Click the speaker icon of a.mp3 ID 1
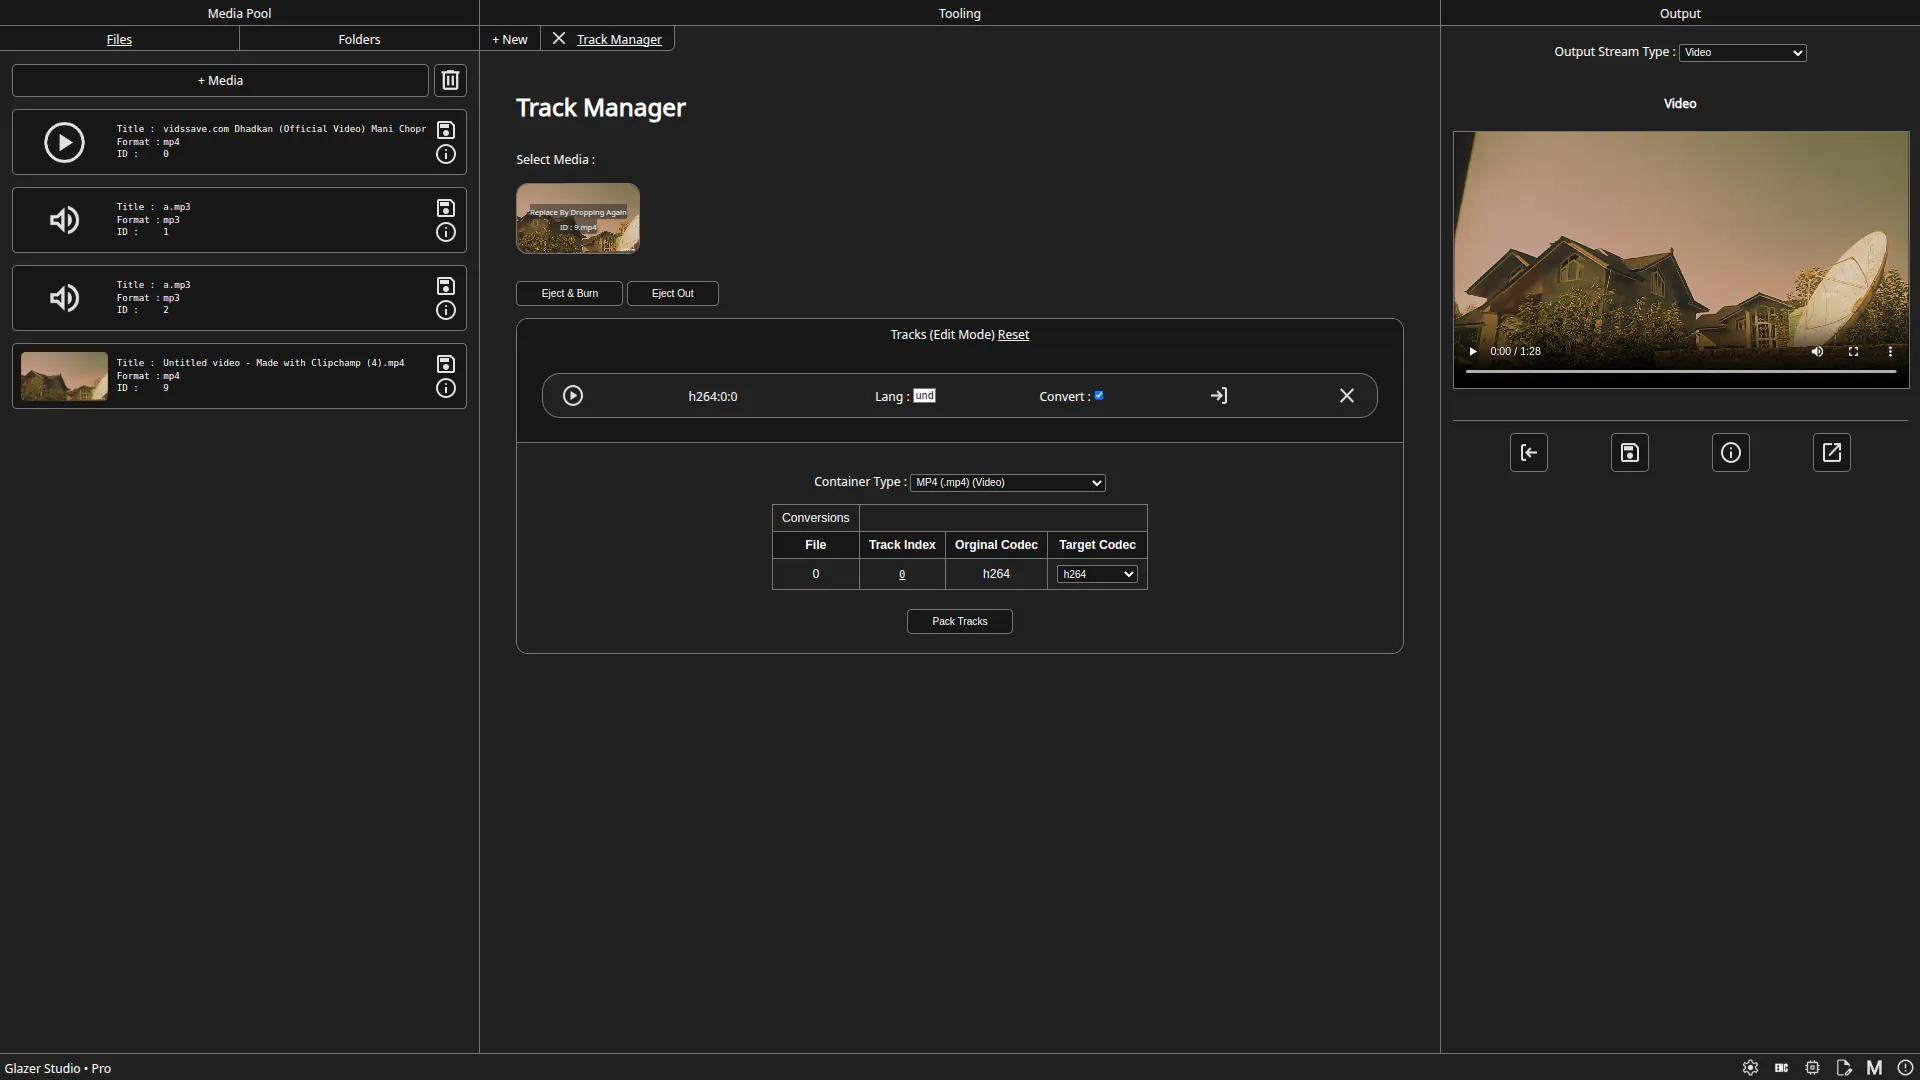This screenshot has height=1080, width=1920. pos(64,220)
